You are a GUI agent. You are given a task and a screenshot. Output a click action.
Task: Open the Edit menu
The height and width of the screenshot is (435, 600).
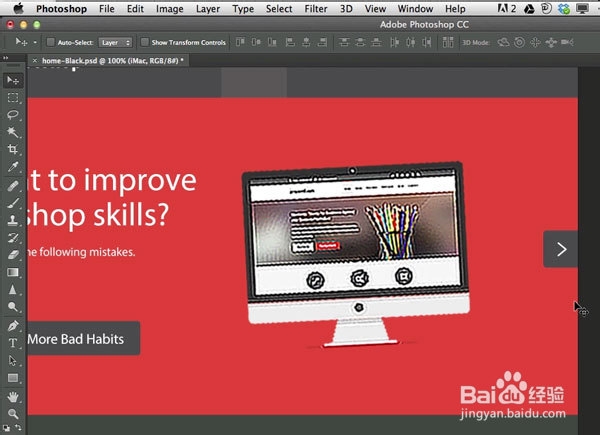(x=135, y=8)
